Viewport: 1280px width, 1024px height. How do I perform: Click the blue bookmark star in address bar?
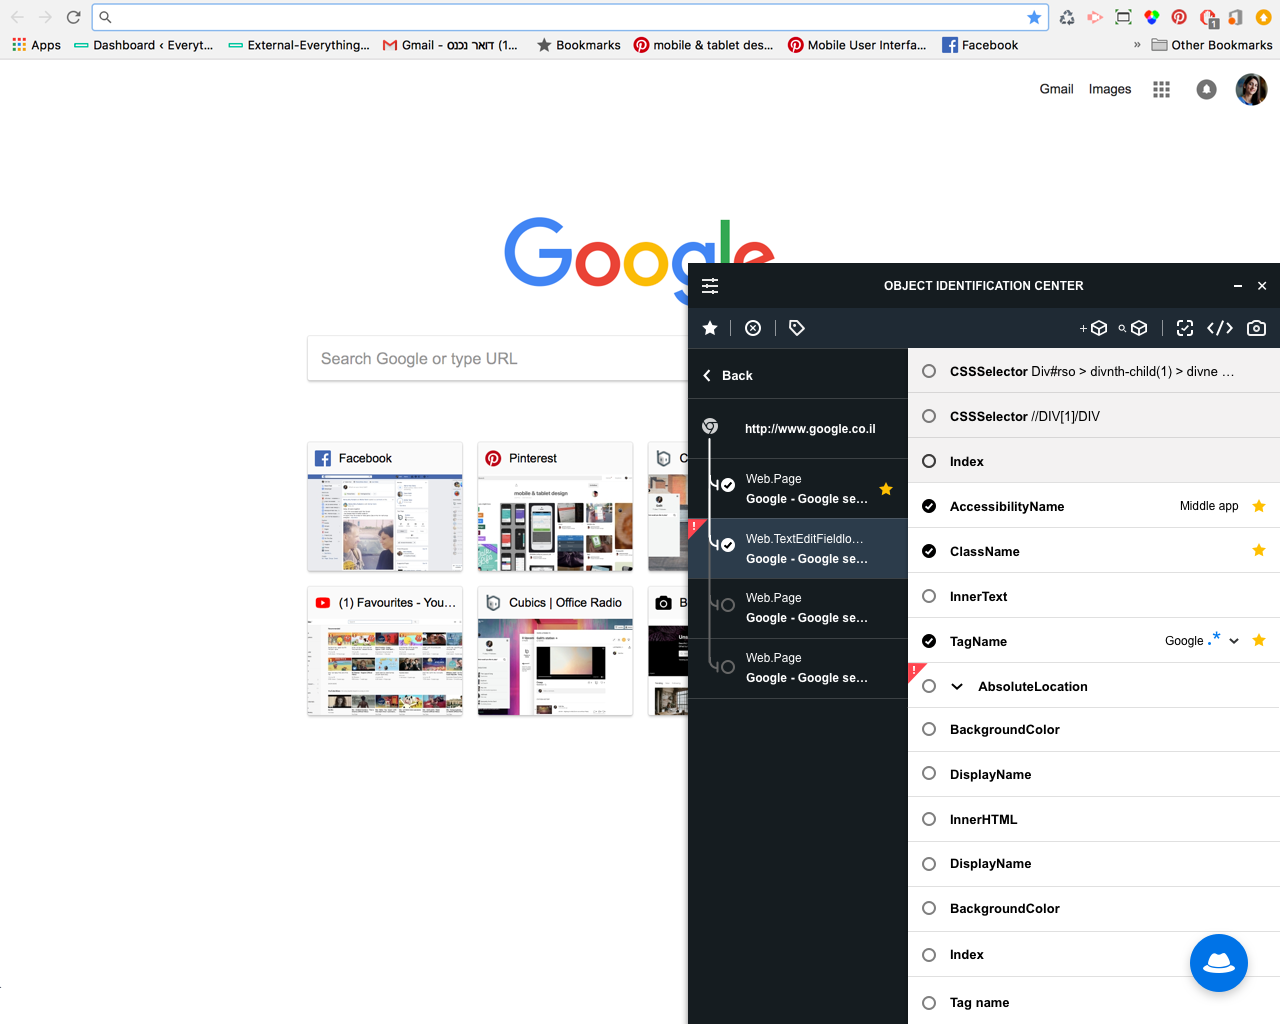[x=1034, y=17]
